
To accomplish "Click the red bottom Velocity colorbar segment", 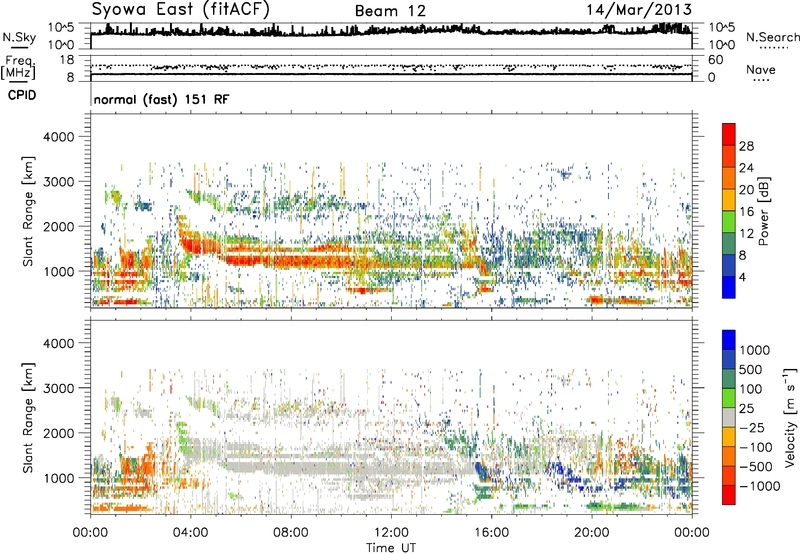I will pyautogui.click(x=729, y=495).
